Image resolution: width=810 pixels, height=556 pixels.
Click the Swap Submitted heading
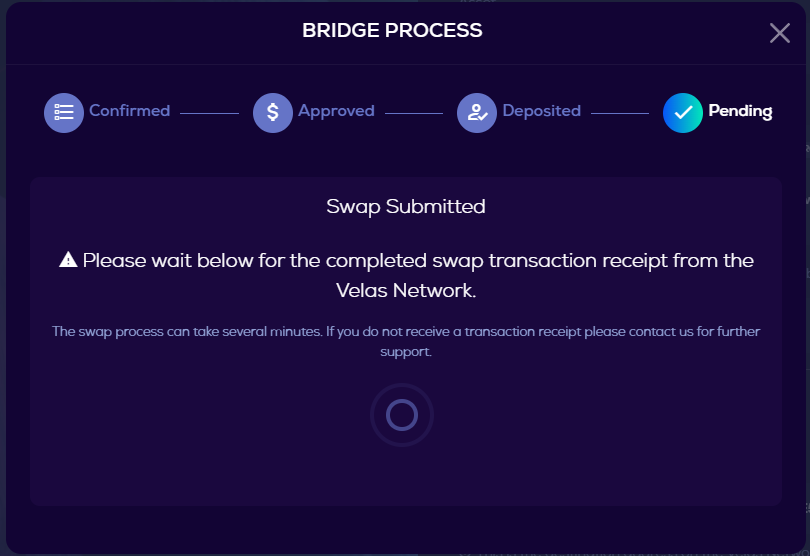(406, 207)
